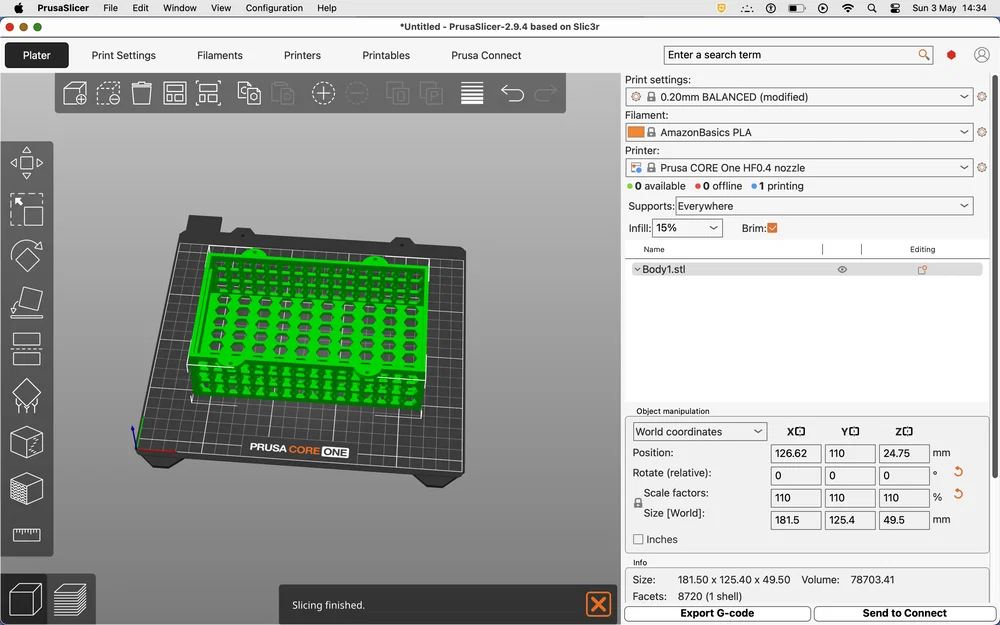Enable the Inches checkbox
This screenshot has height=625, width=1000.
[638, 540]
